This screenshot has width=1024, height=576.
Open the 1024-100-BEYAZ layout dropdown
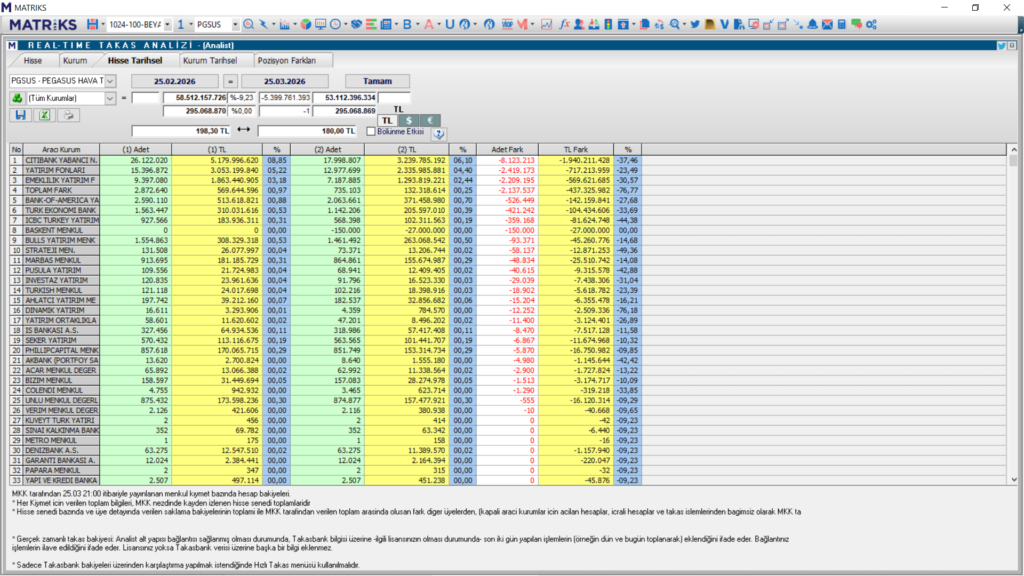point(166,23)
